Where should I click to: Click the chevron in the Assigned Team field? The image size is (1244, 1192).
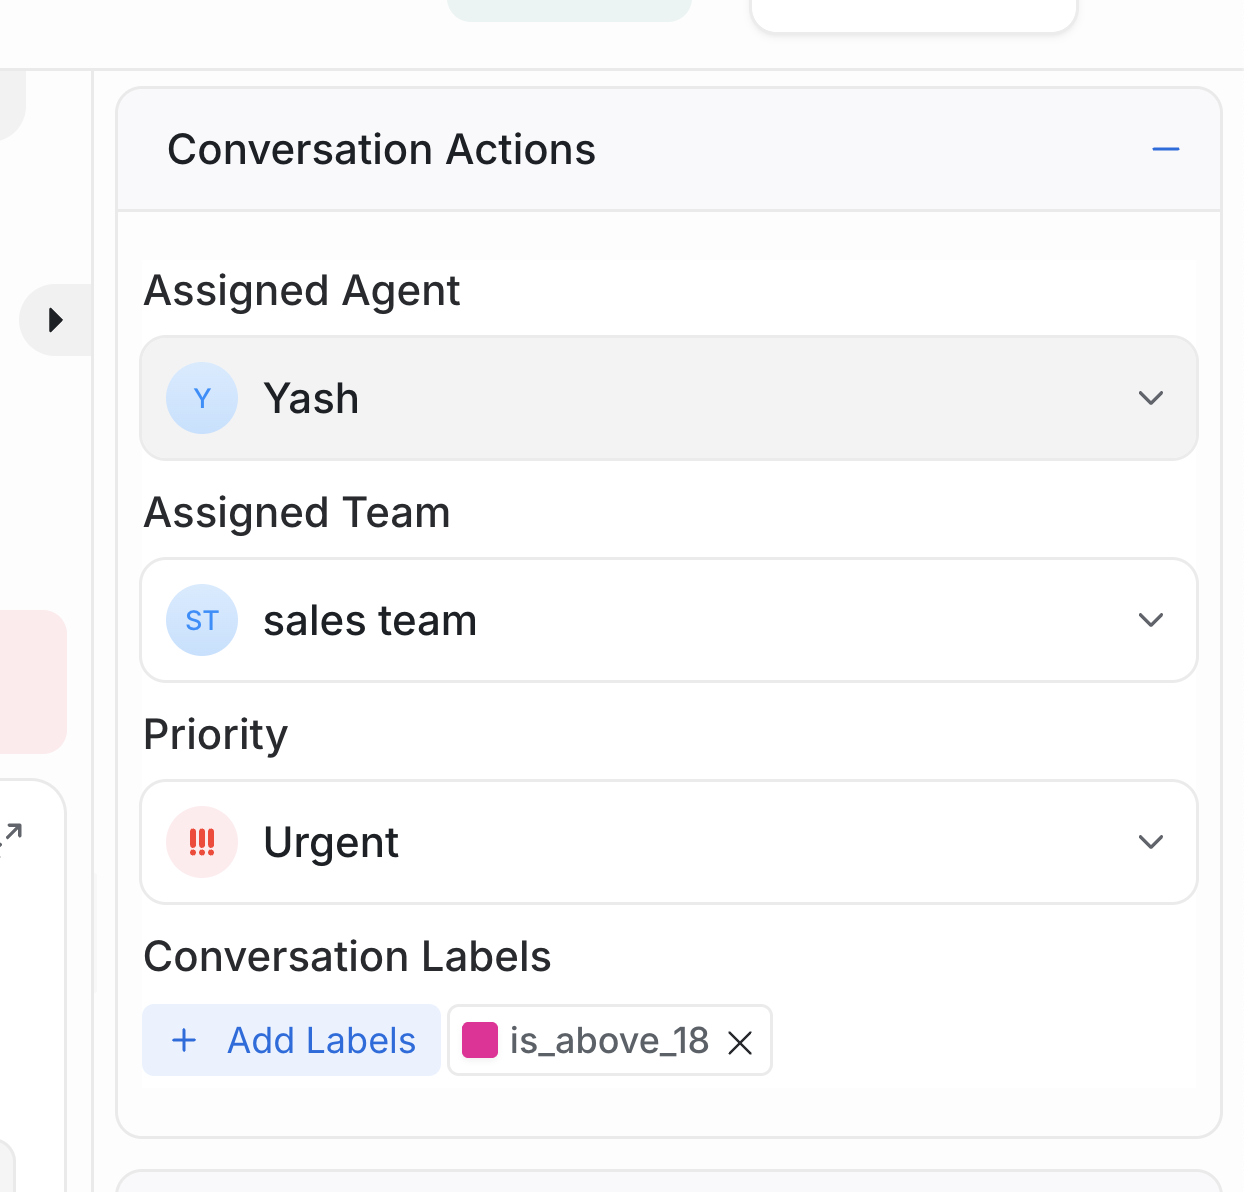pyautogui.click(x=1151, y=620)
